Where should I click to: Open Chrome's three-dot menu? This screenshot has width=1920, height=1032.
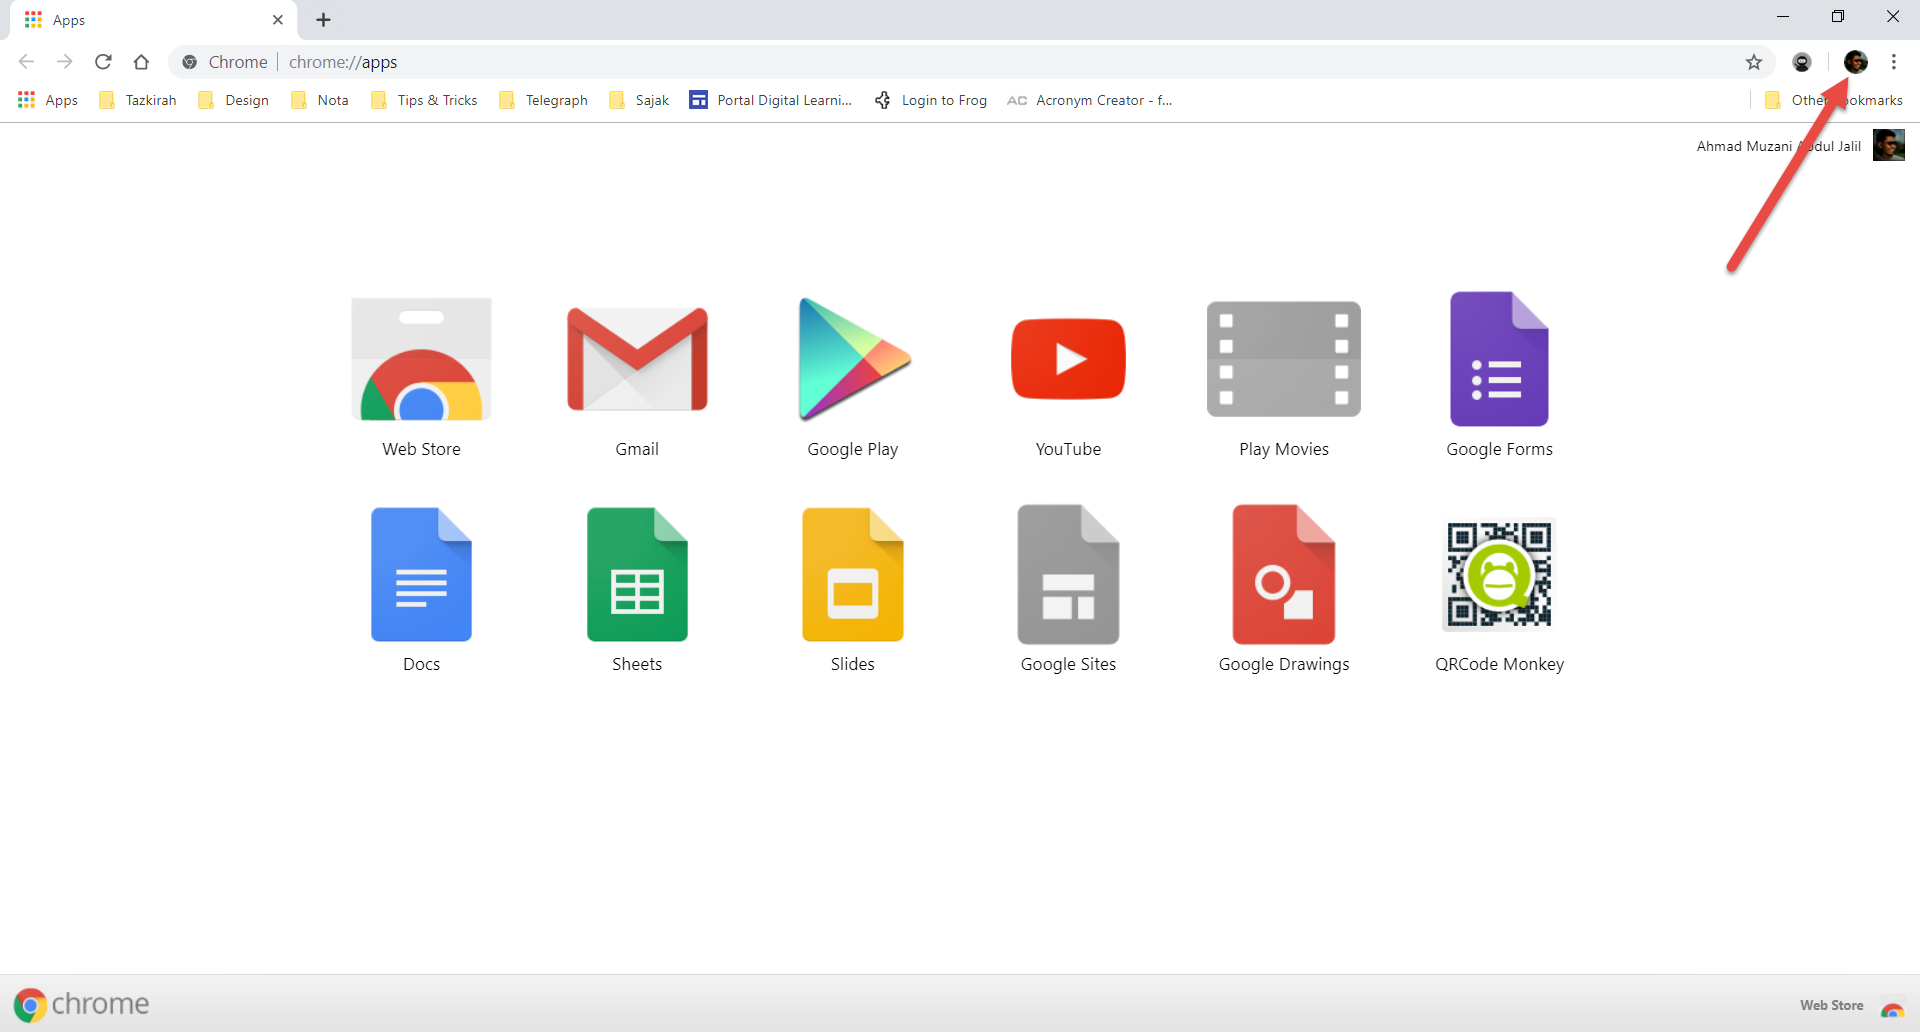pyautogui.click(x=1894, y=62)
